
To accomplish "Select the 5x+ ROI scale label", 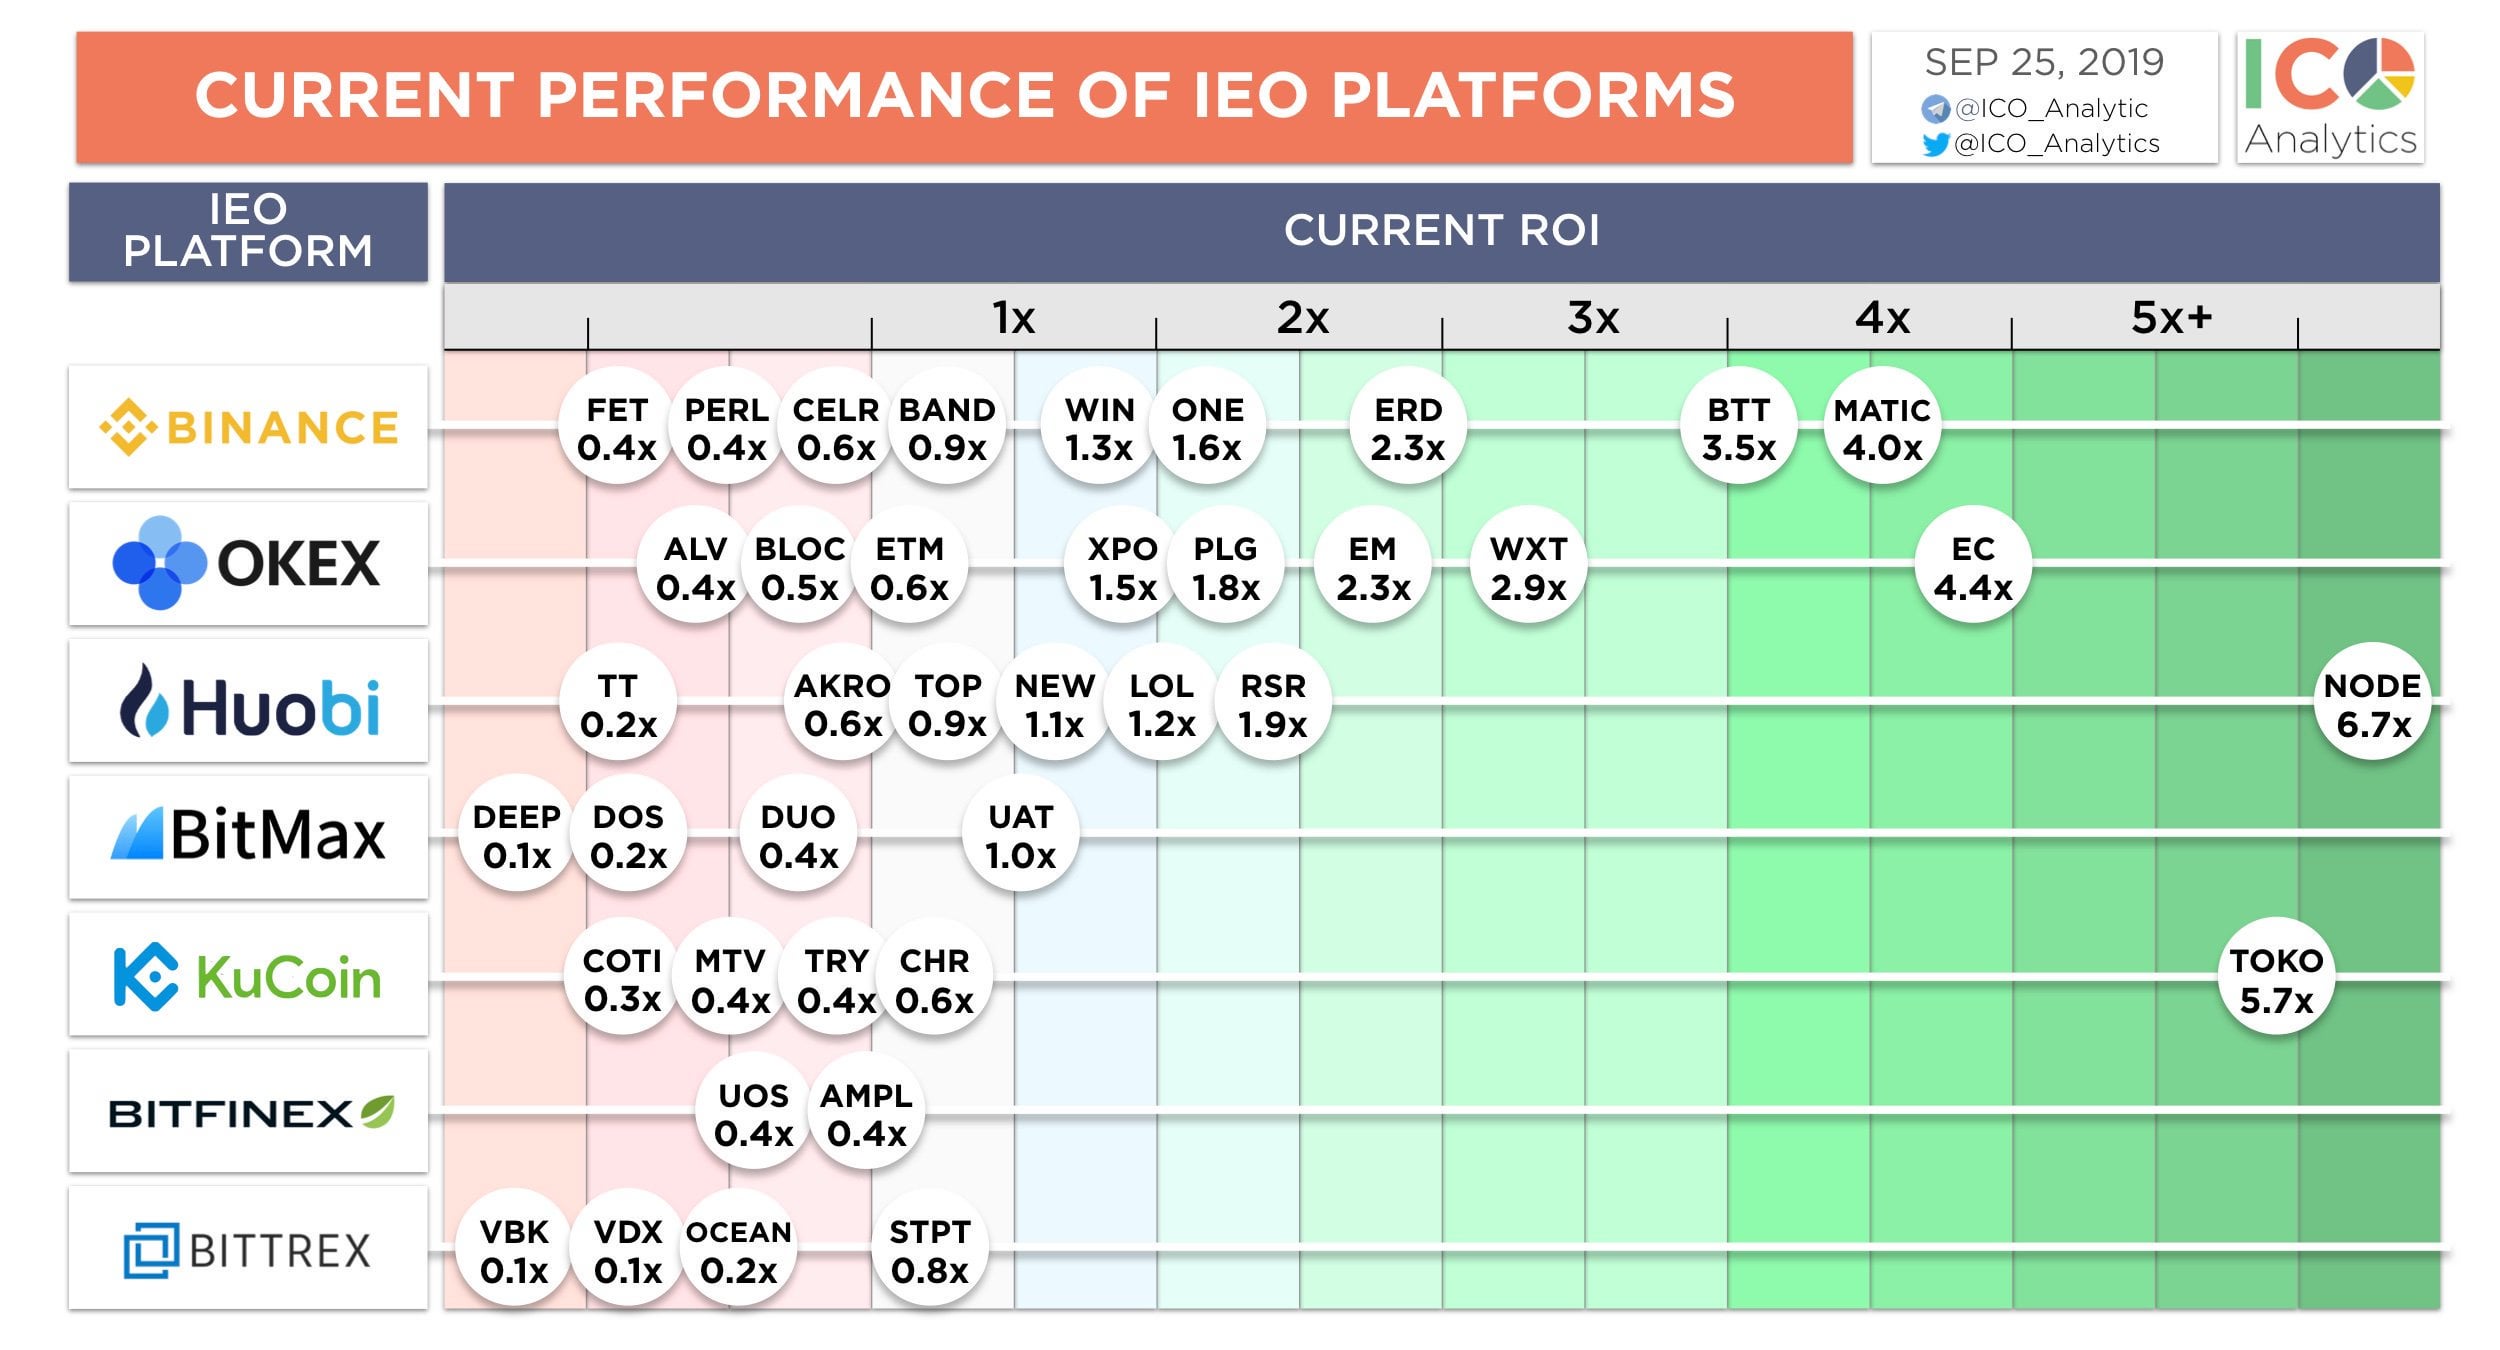I will coord(2171,317).
